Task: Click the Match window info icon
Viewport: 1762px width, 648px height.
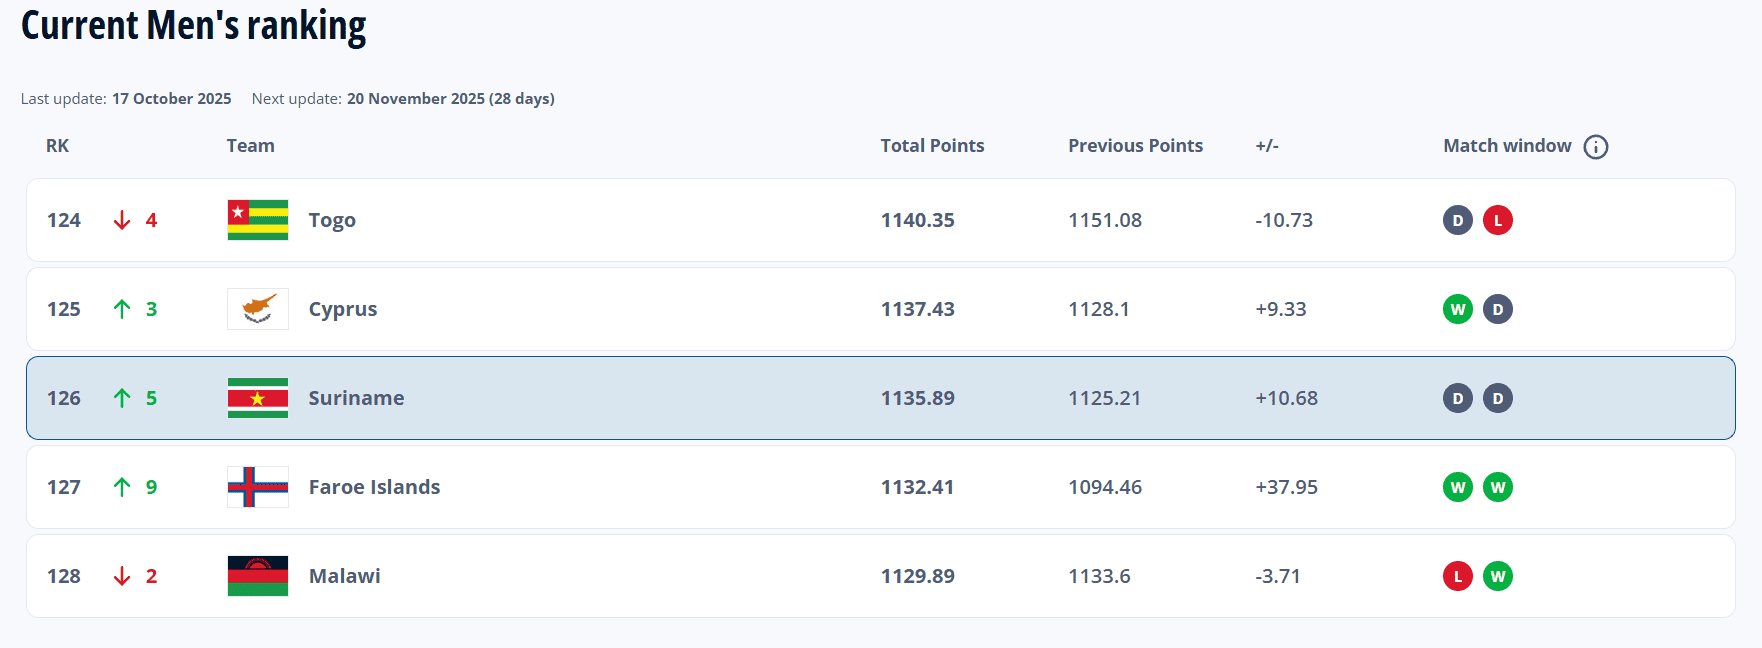Action: pos(1596,147)
